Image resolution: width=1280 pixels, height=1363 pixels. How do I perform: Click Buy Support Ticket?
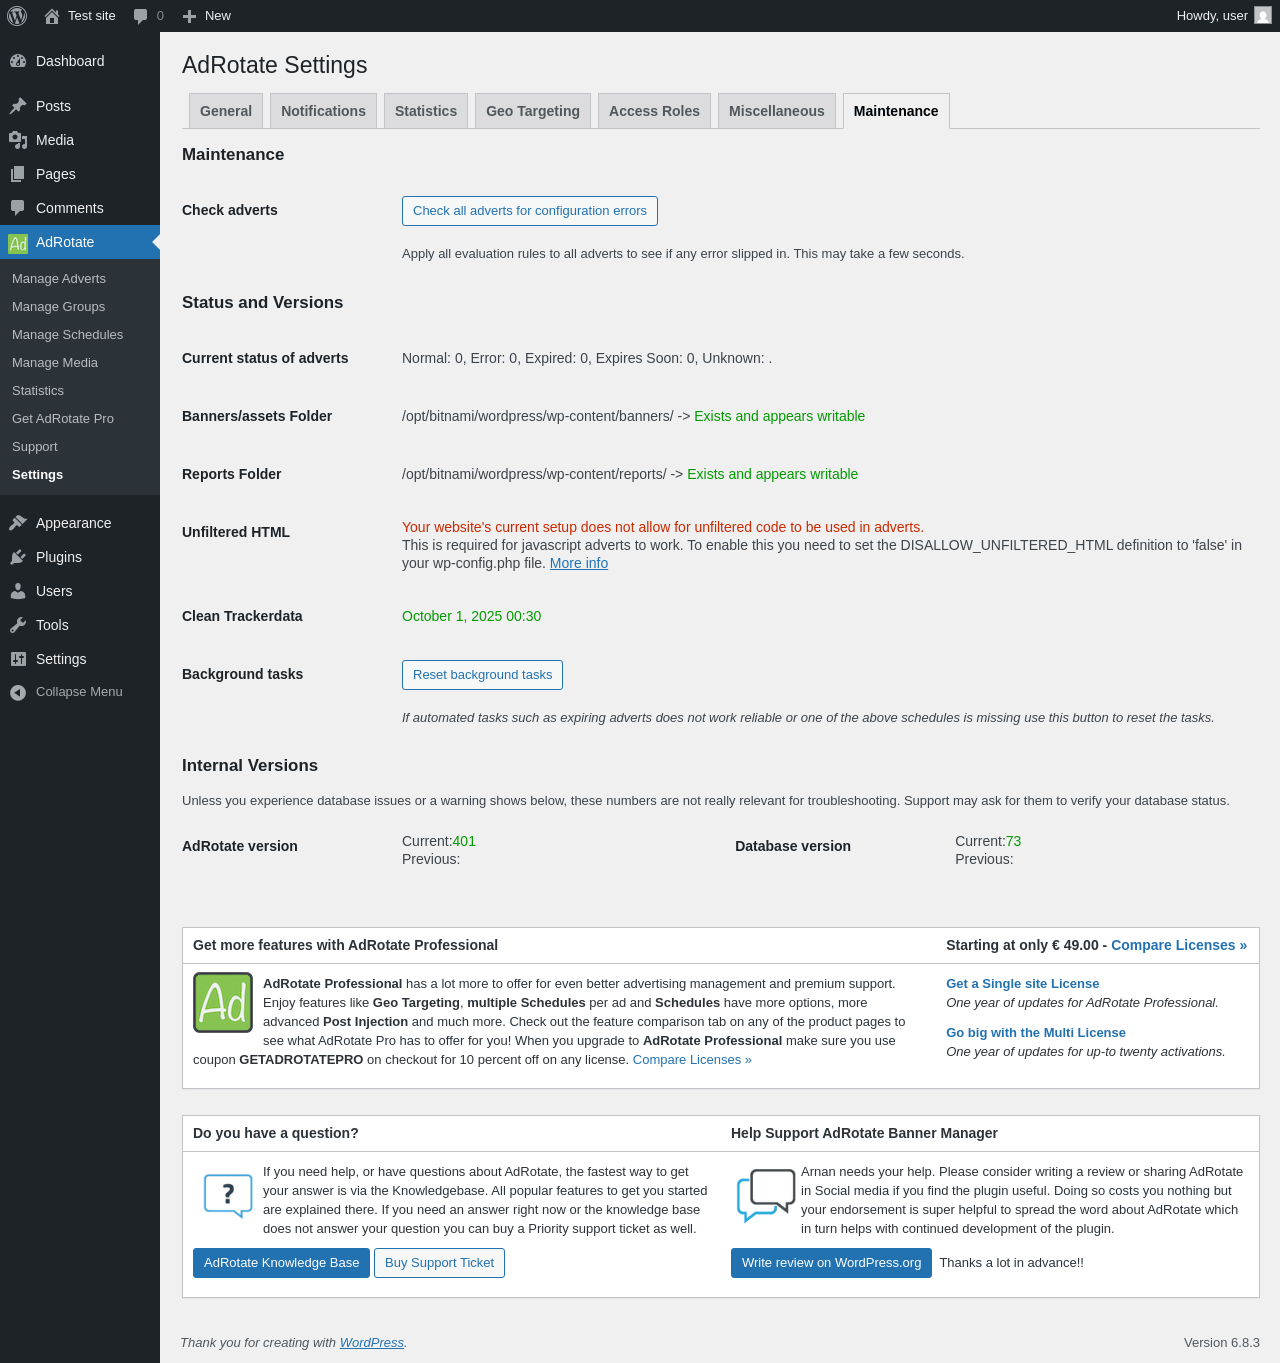click(x=439, y=1263)
